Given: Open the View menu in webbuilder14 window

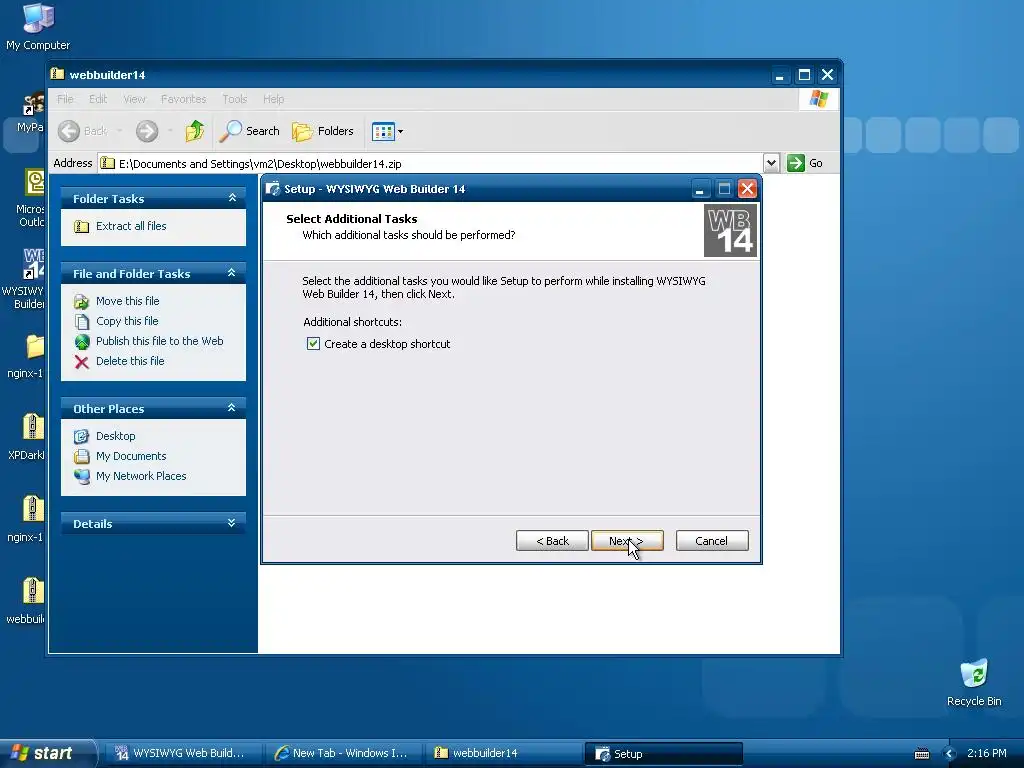Looking at the screenshot, I should [x=134, y=99].
